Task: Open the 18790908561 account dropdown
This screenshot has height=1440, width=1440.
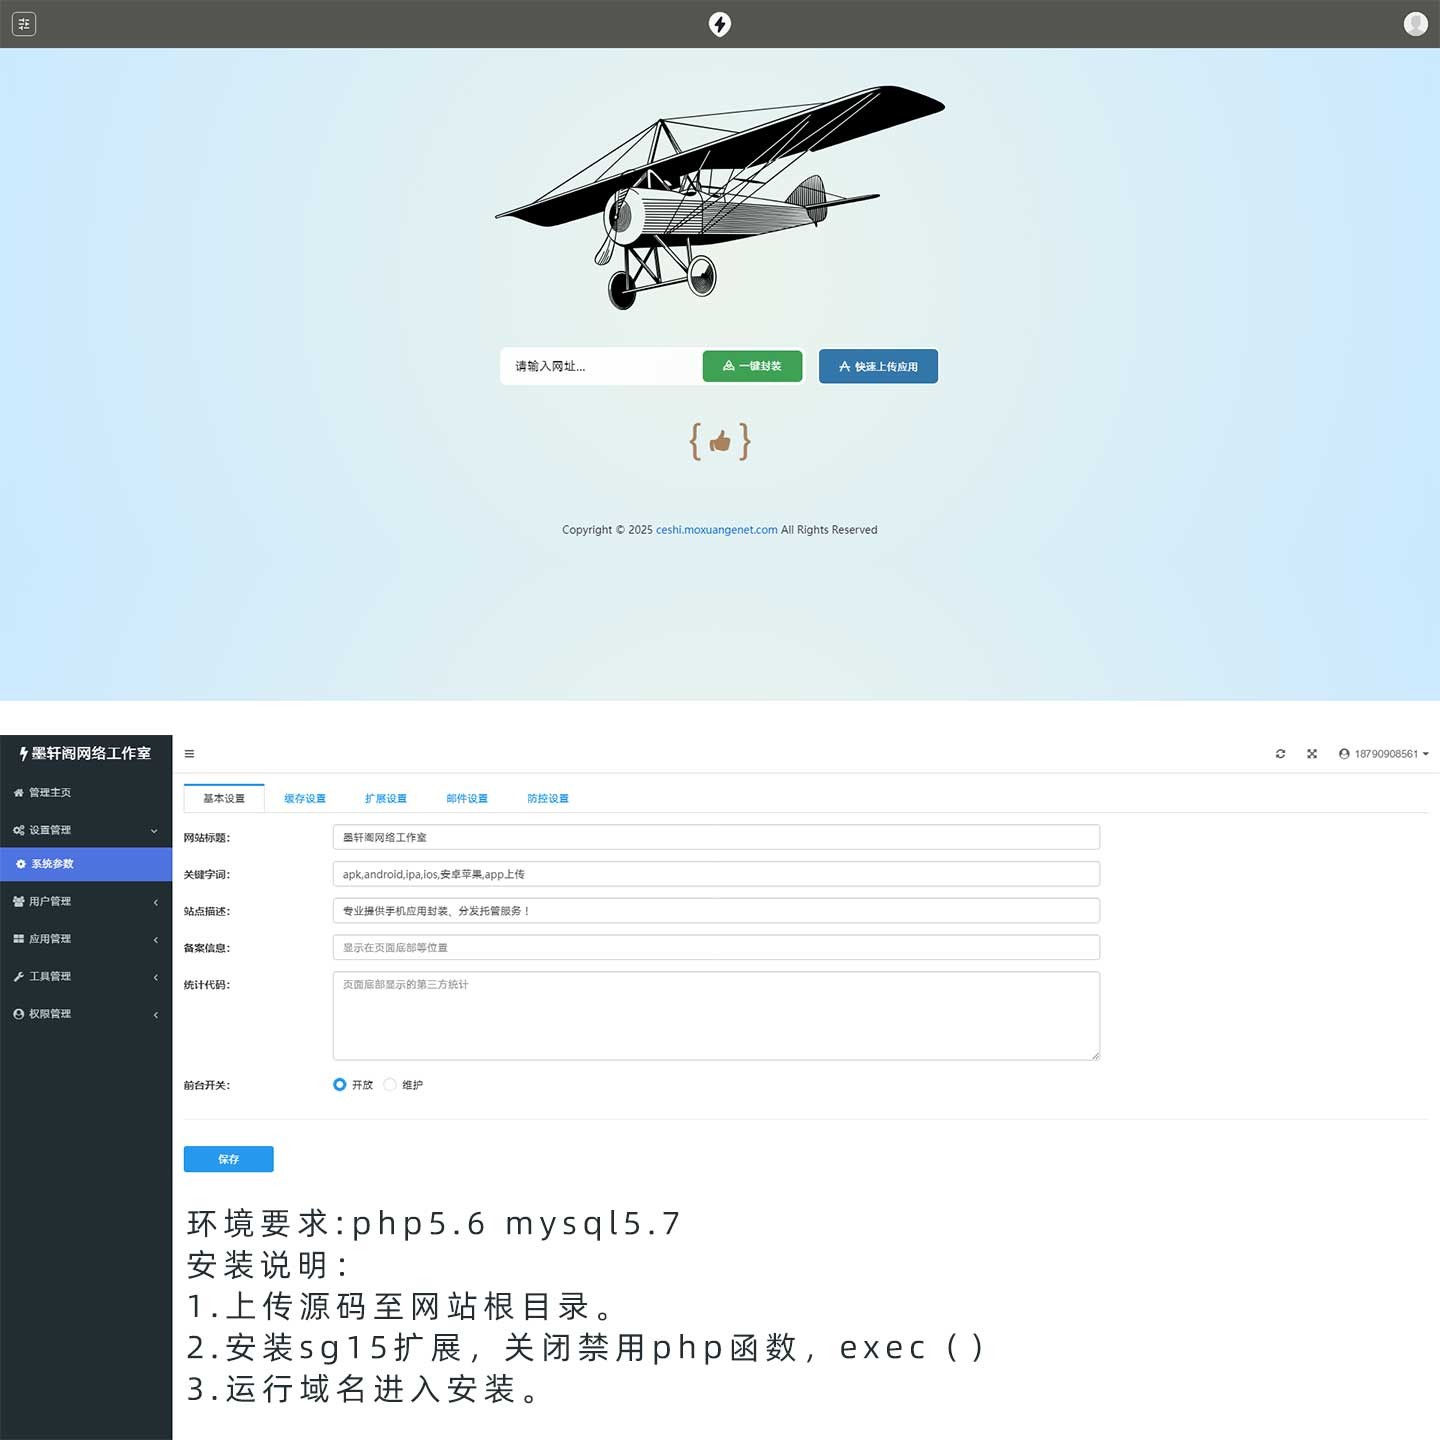Action: click(x=1384, y=754)
